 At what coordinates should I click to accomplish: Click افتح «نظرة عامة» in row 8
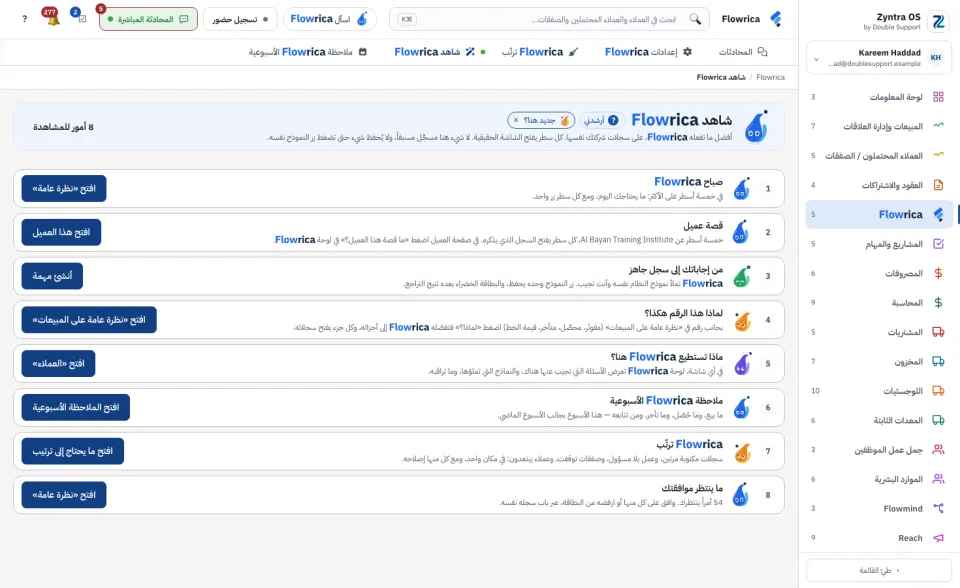(x=64, y=495)
